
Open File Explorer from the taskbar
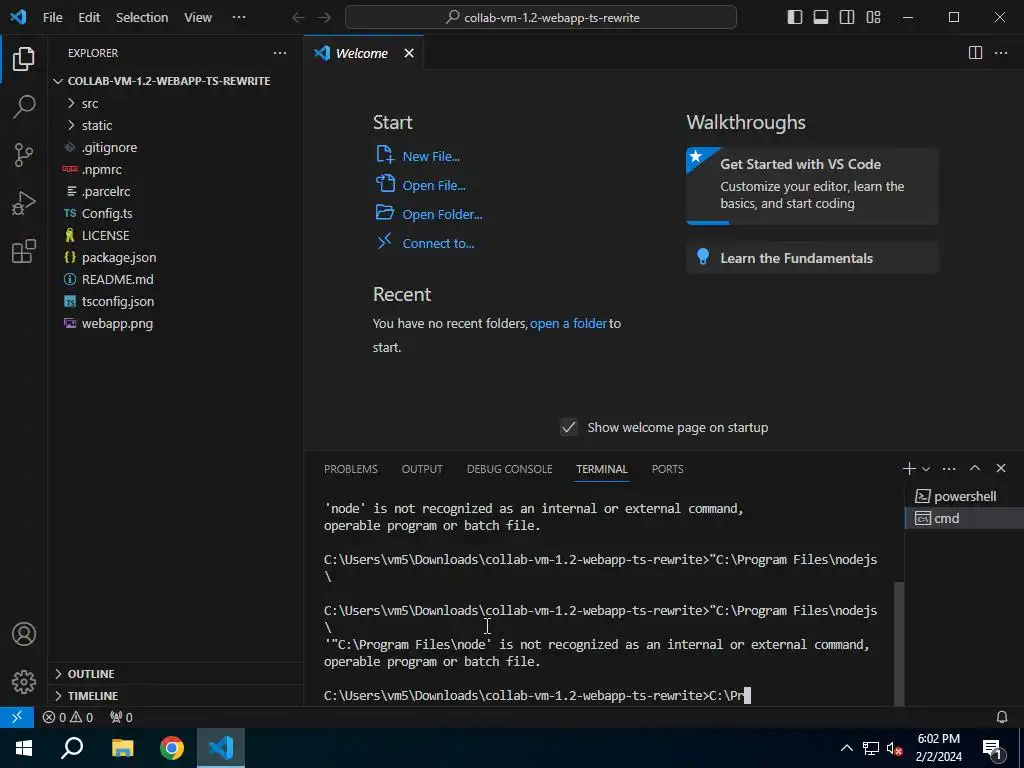pyautogui.click(x=122, y=748)
